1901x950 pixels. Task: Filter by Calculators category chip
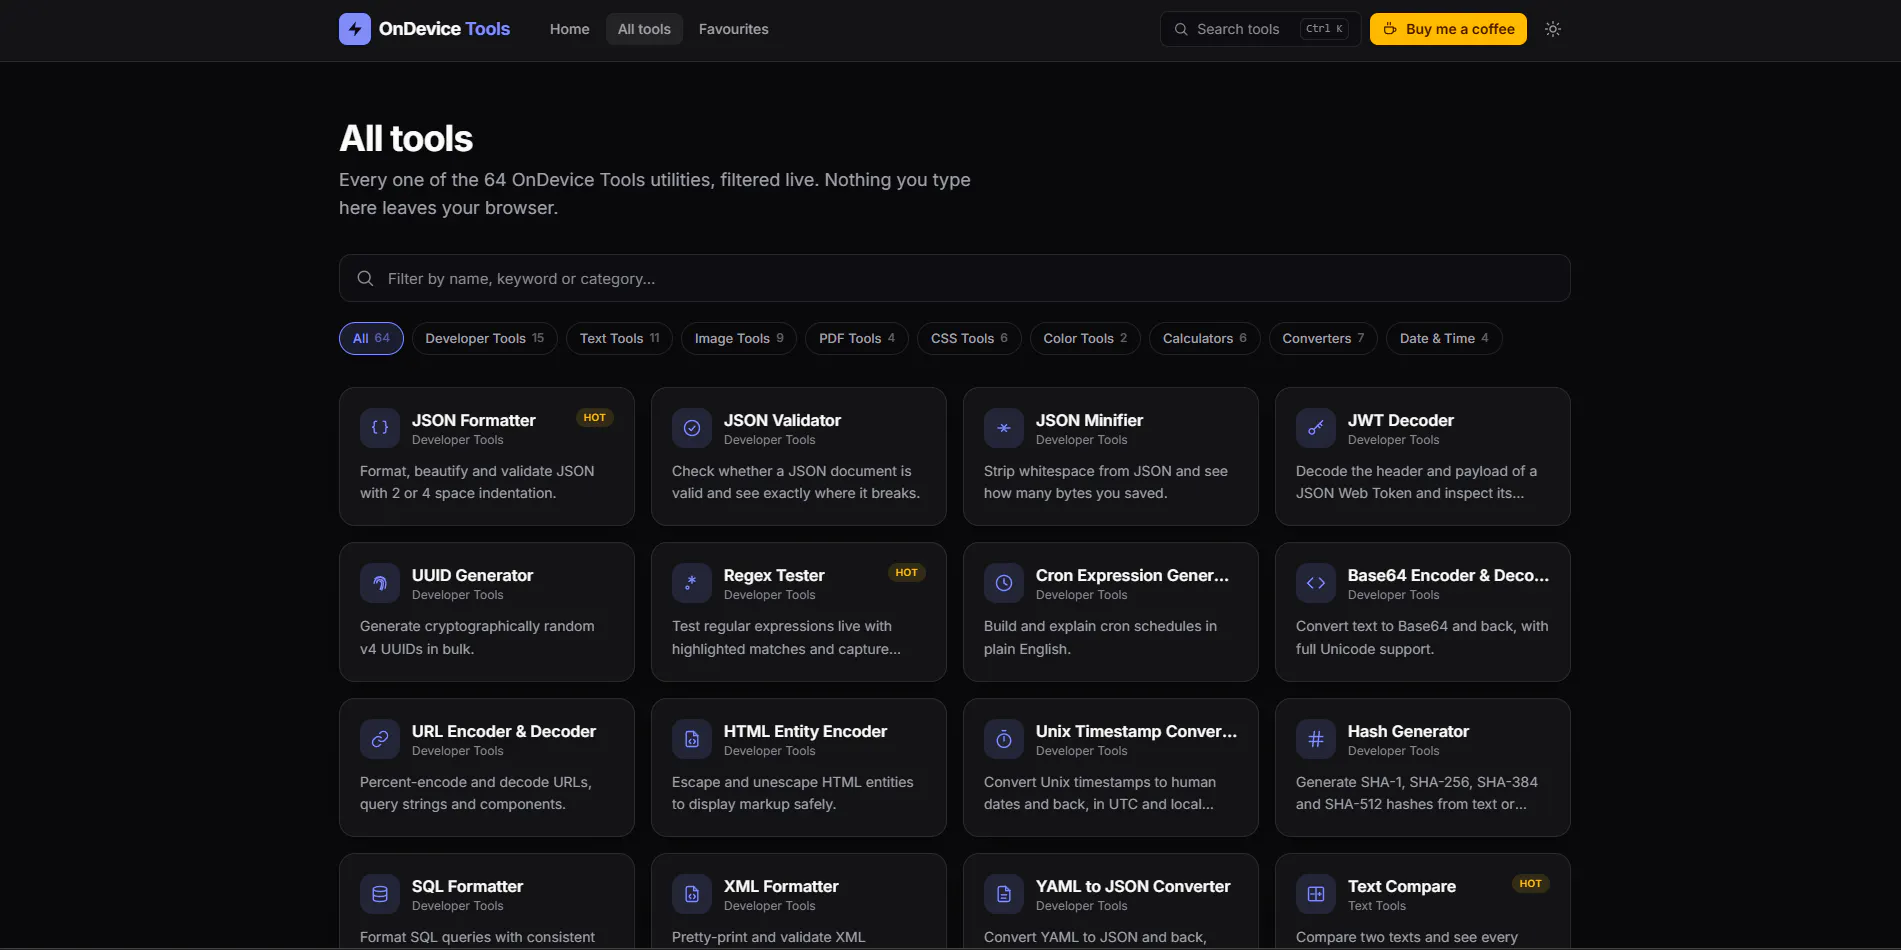(1205, 338)
